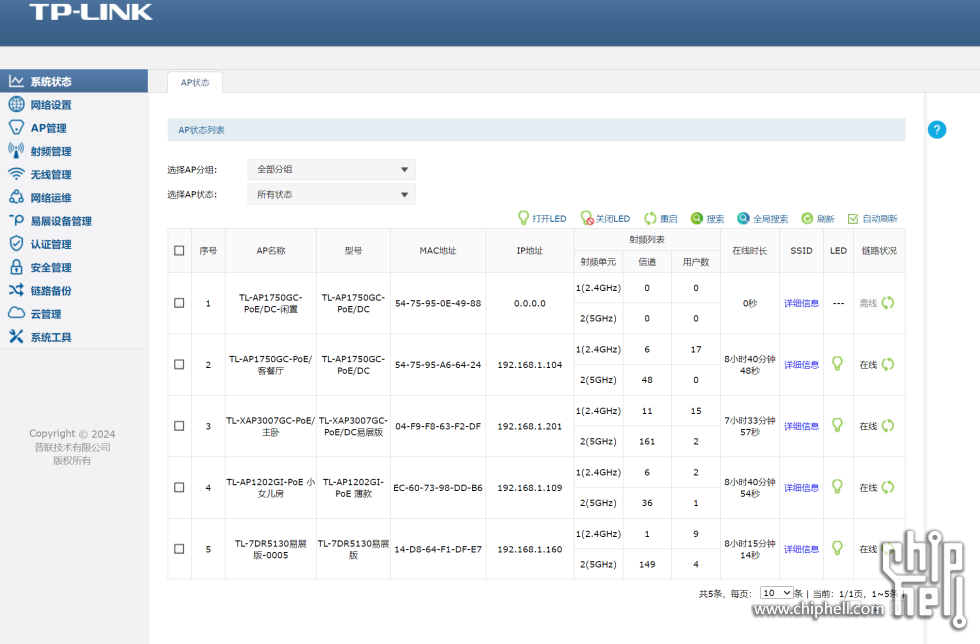Image resolution: width=980 pixels, height=644 pixels.
Task: Open 网络设置 globe icon in sidebar
Action: click(16, 104)
